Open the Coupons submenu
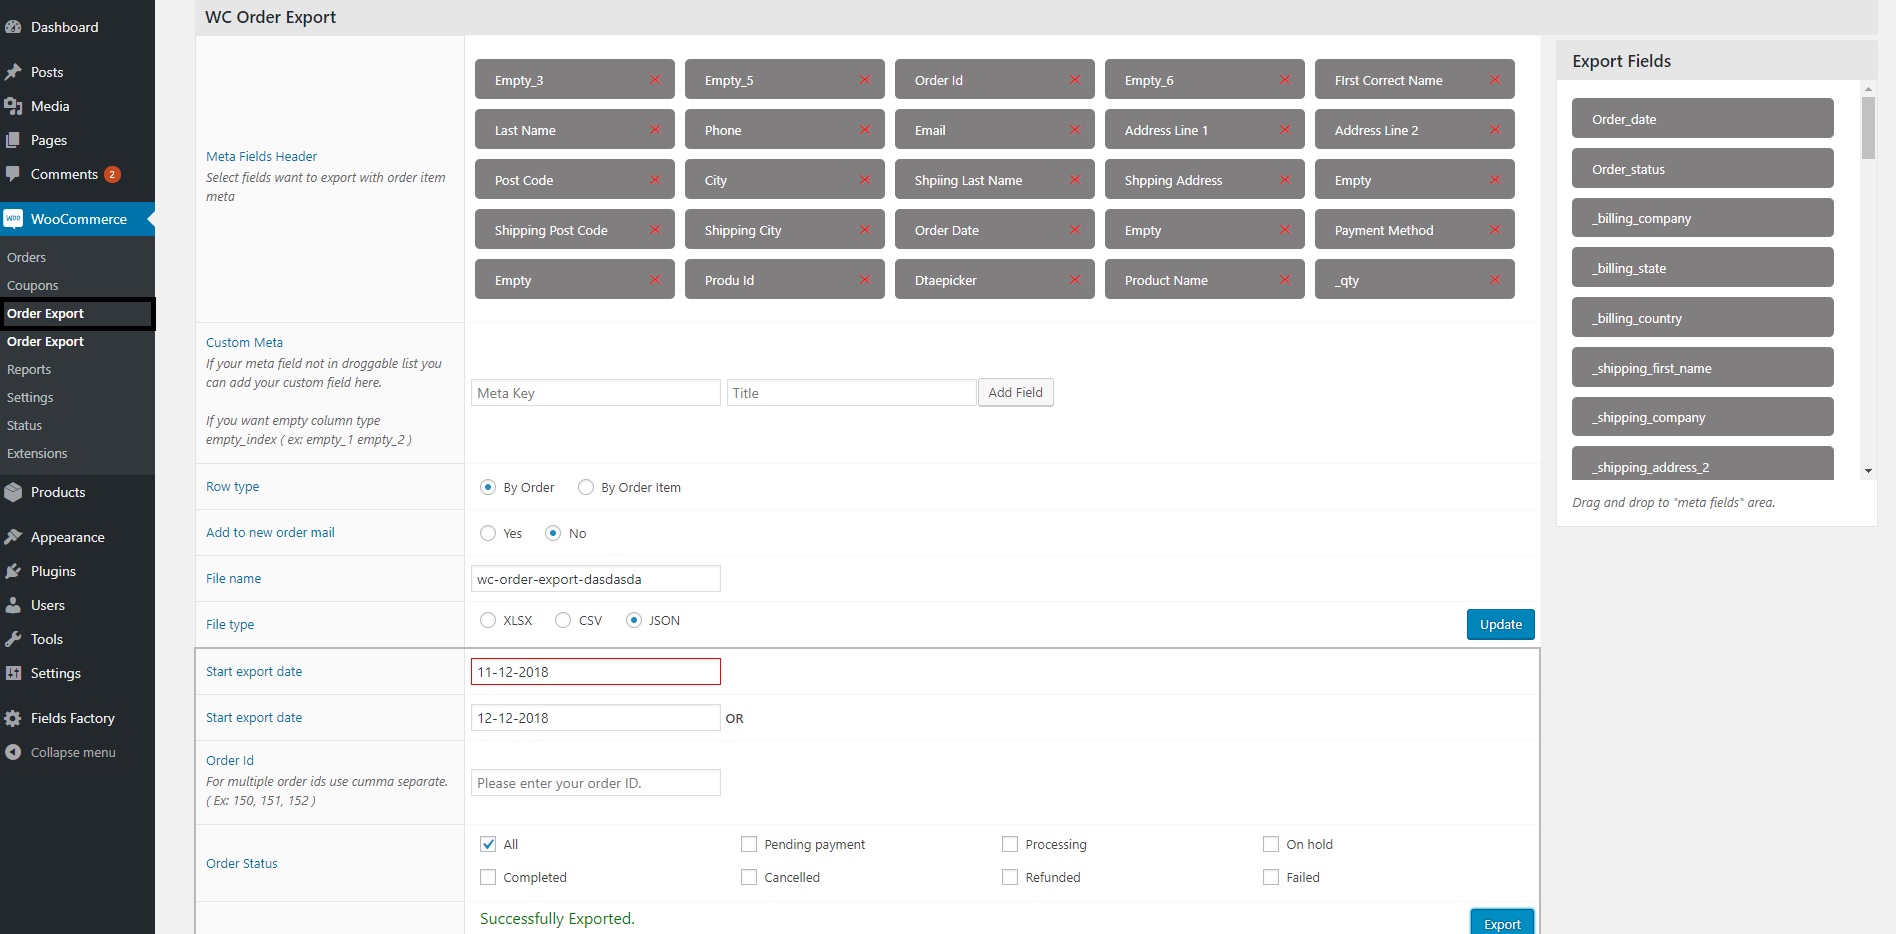This screenshot has height=934, width=1896. [x=32, y=285]
